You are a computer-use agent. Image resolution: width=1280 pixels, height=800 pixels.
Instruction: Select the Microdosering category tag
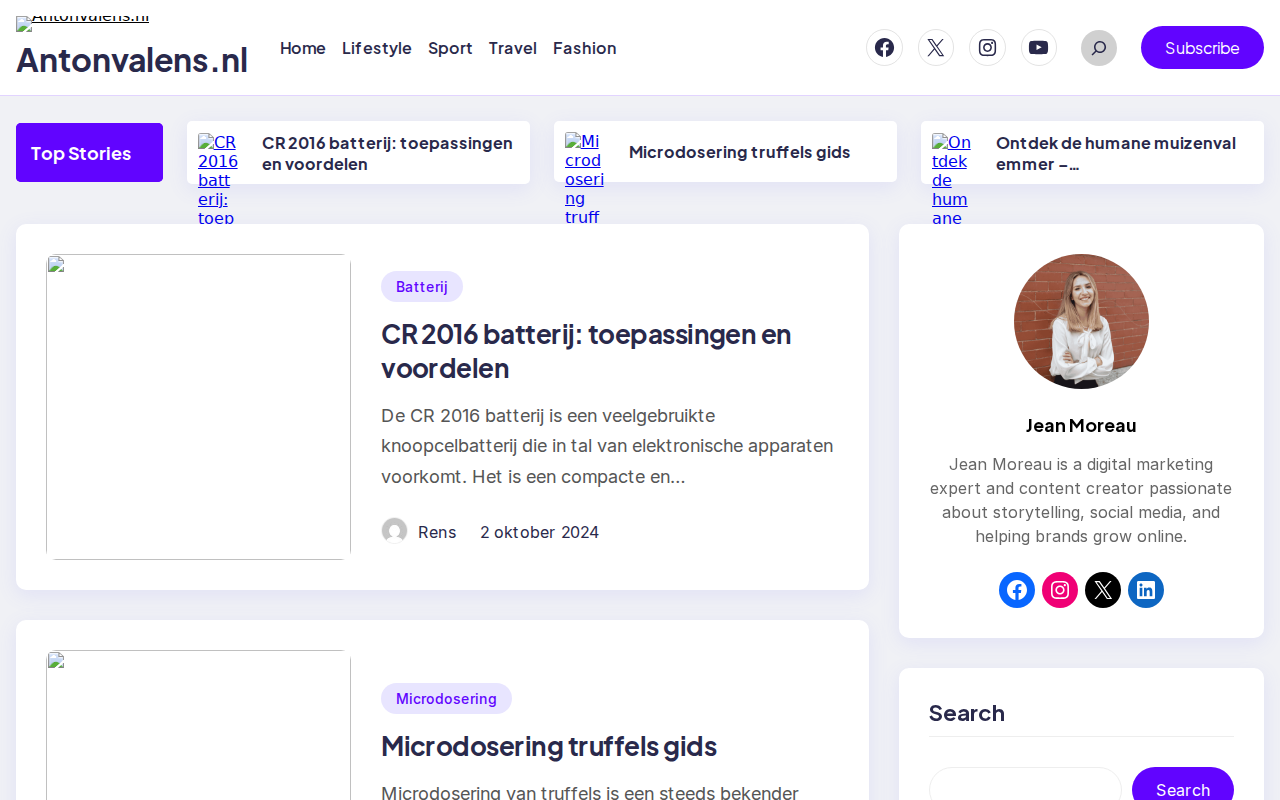(446, 698)
